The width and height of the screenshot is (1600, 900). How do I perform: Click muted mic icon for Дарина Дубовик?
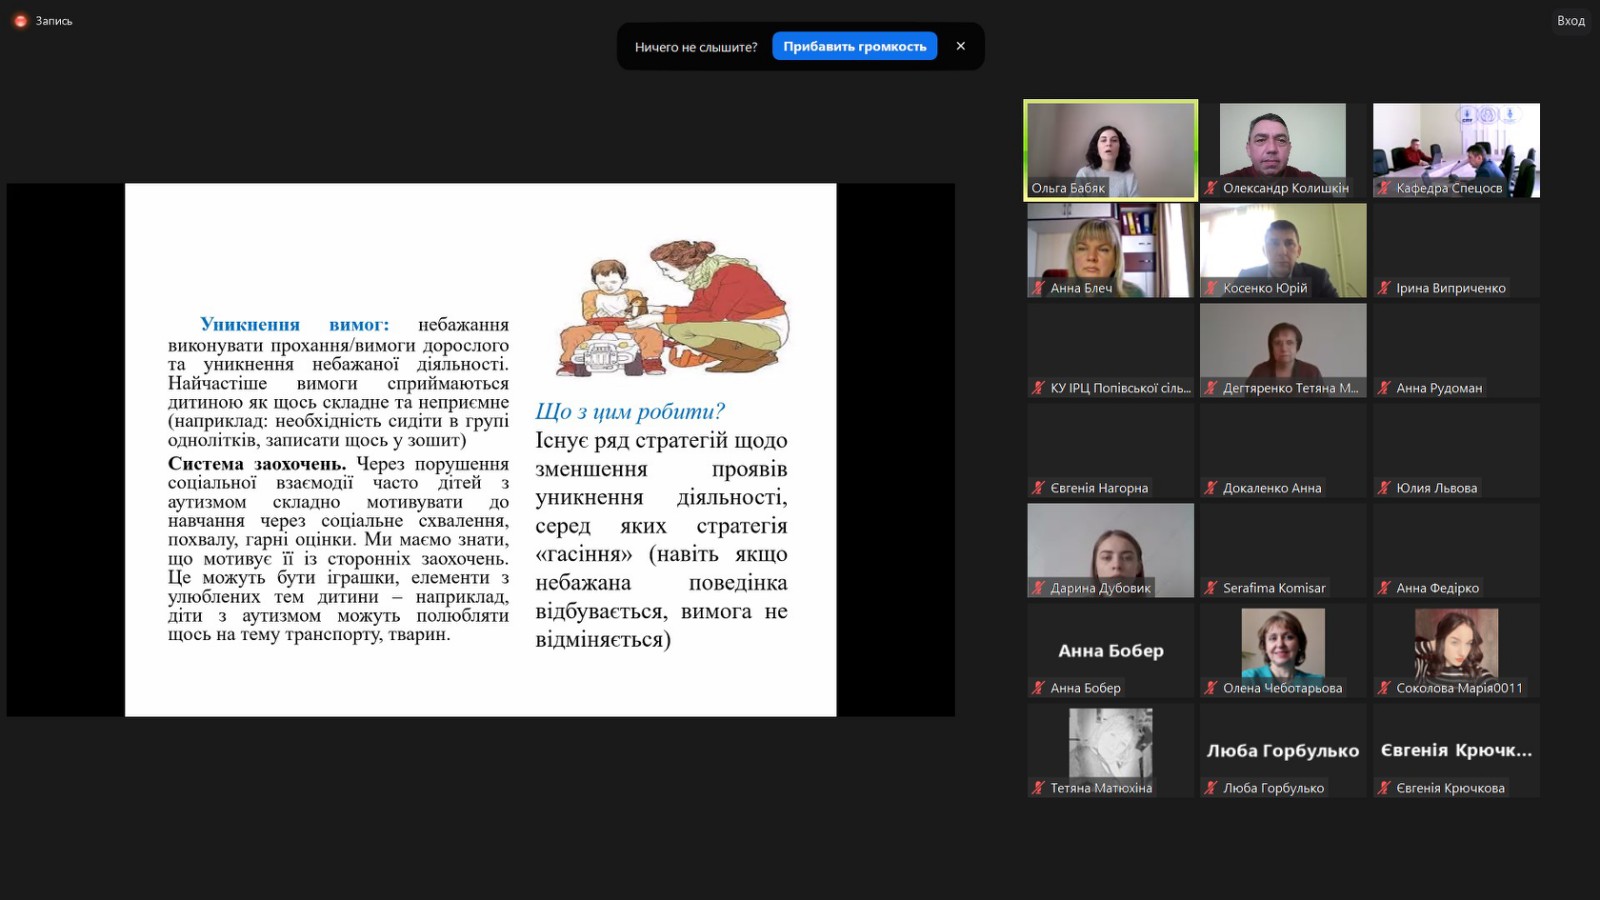coord(1038,588)
